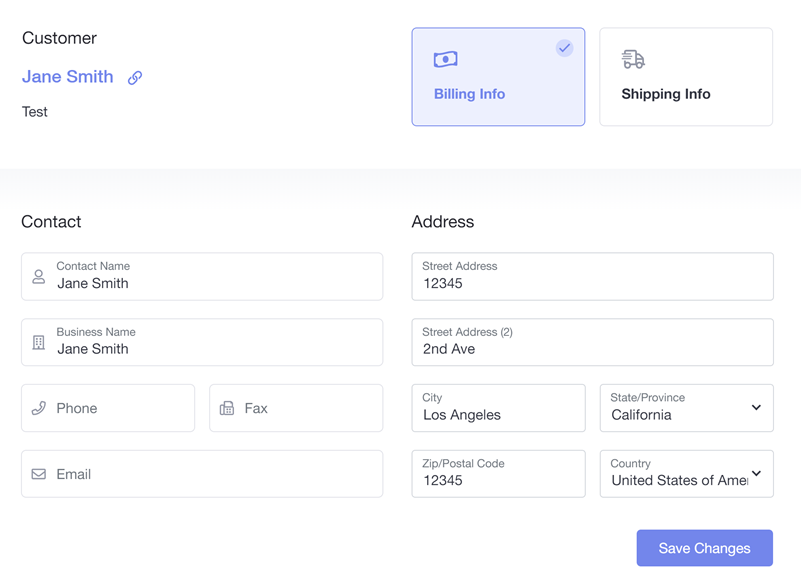Click the Street Address (2) field
801x583 pixels.
click(x=592, y=342)
